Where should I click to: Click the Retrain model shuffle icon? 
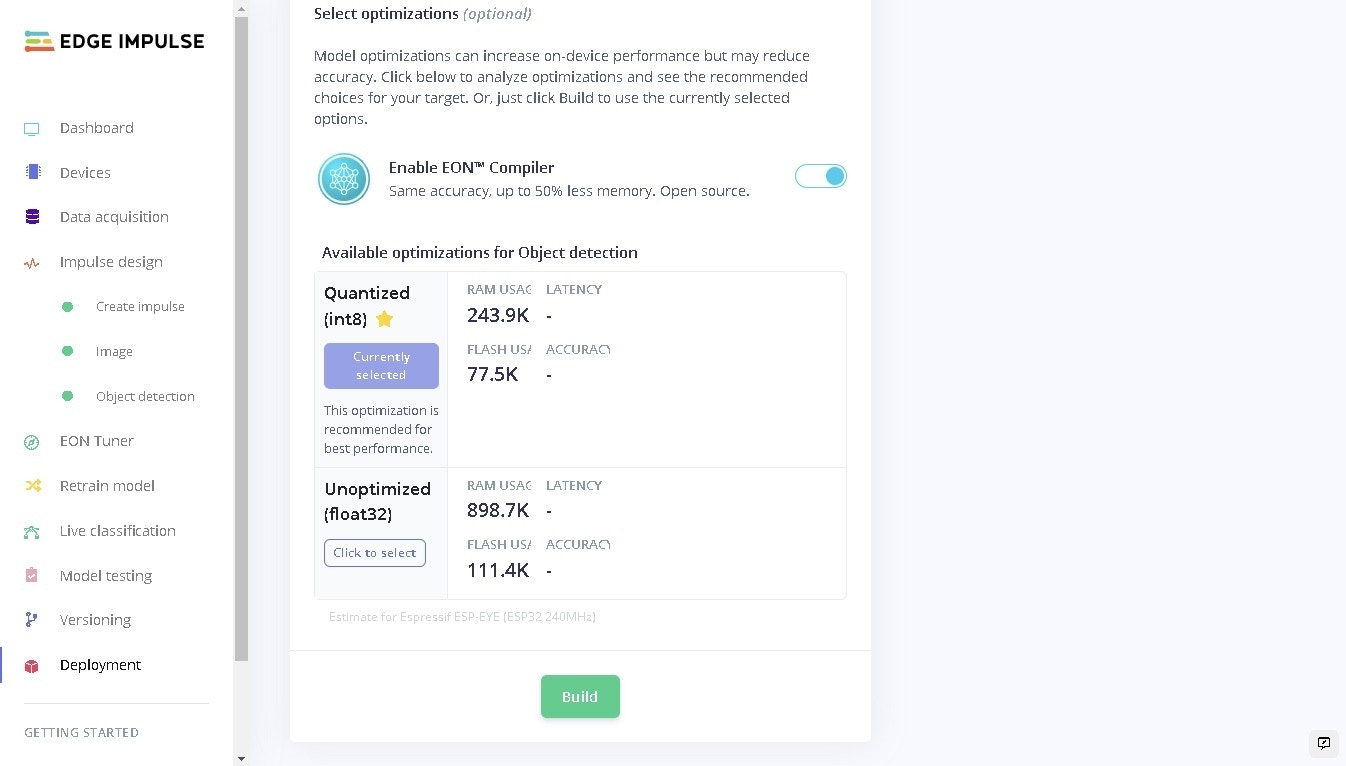tap(32, 486)
